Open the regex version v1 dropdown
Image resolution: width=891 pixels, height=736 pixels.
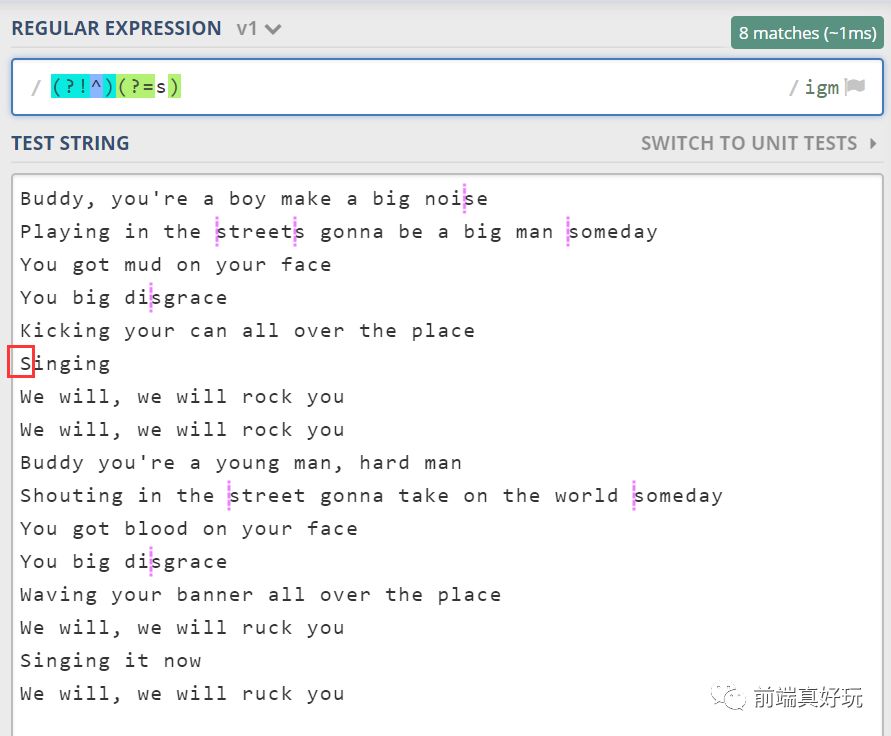click(259, 28)
